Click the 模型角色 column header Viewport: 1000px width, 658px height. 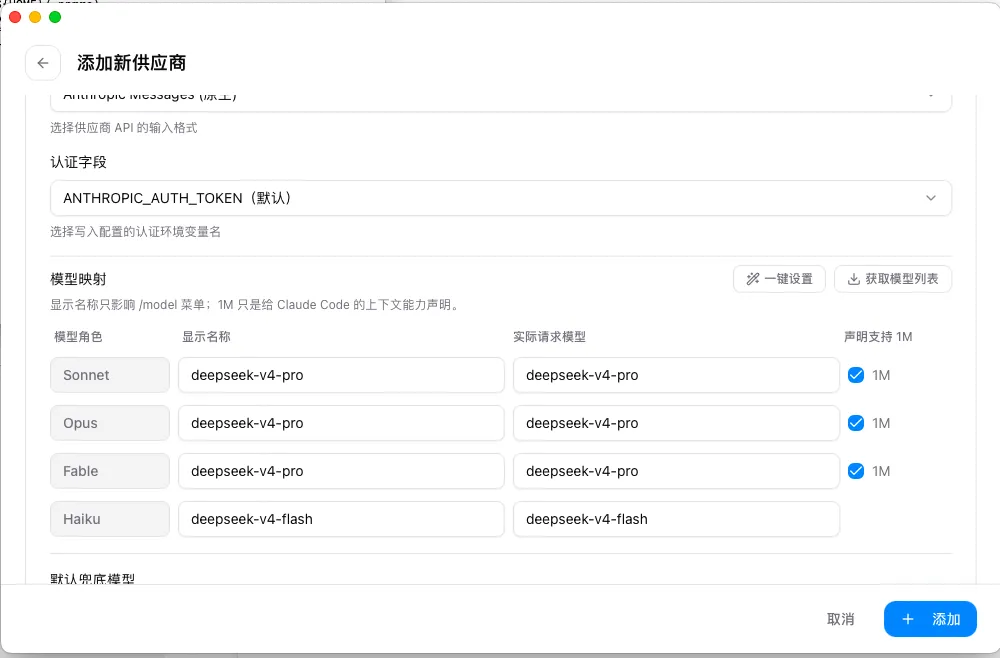pyautogui.click(x=78, y=337)
